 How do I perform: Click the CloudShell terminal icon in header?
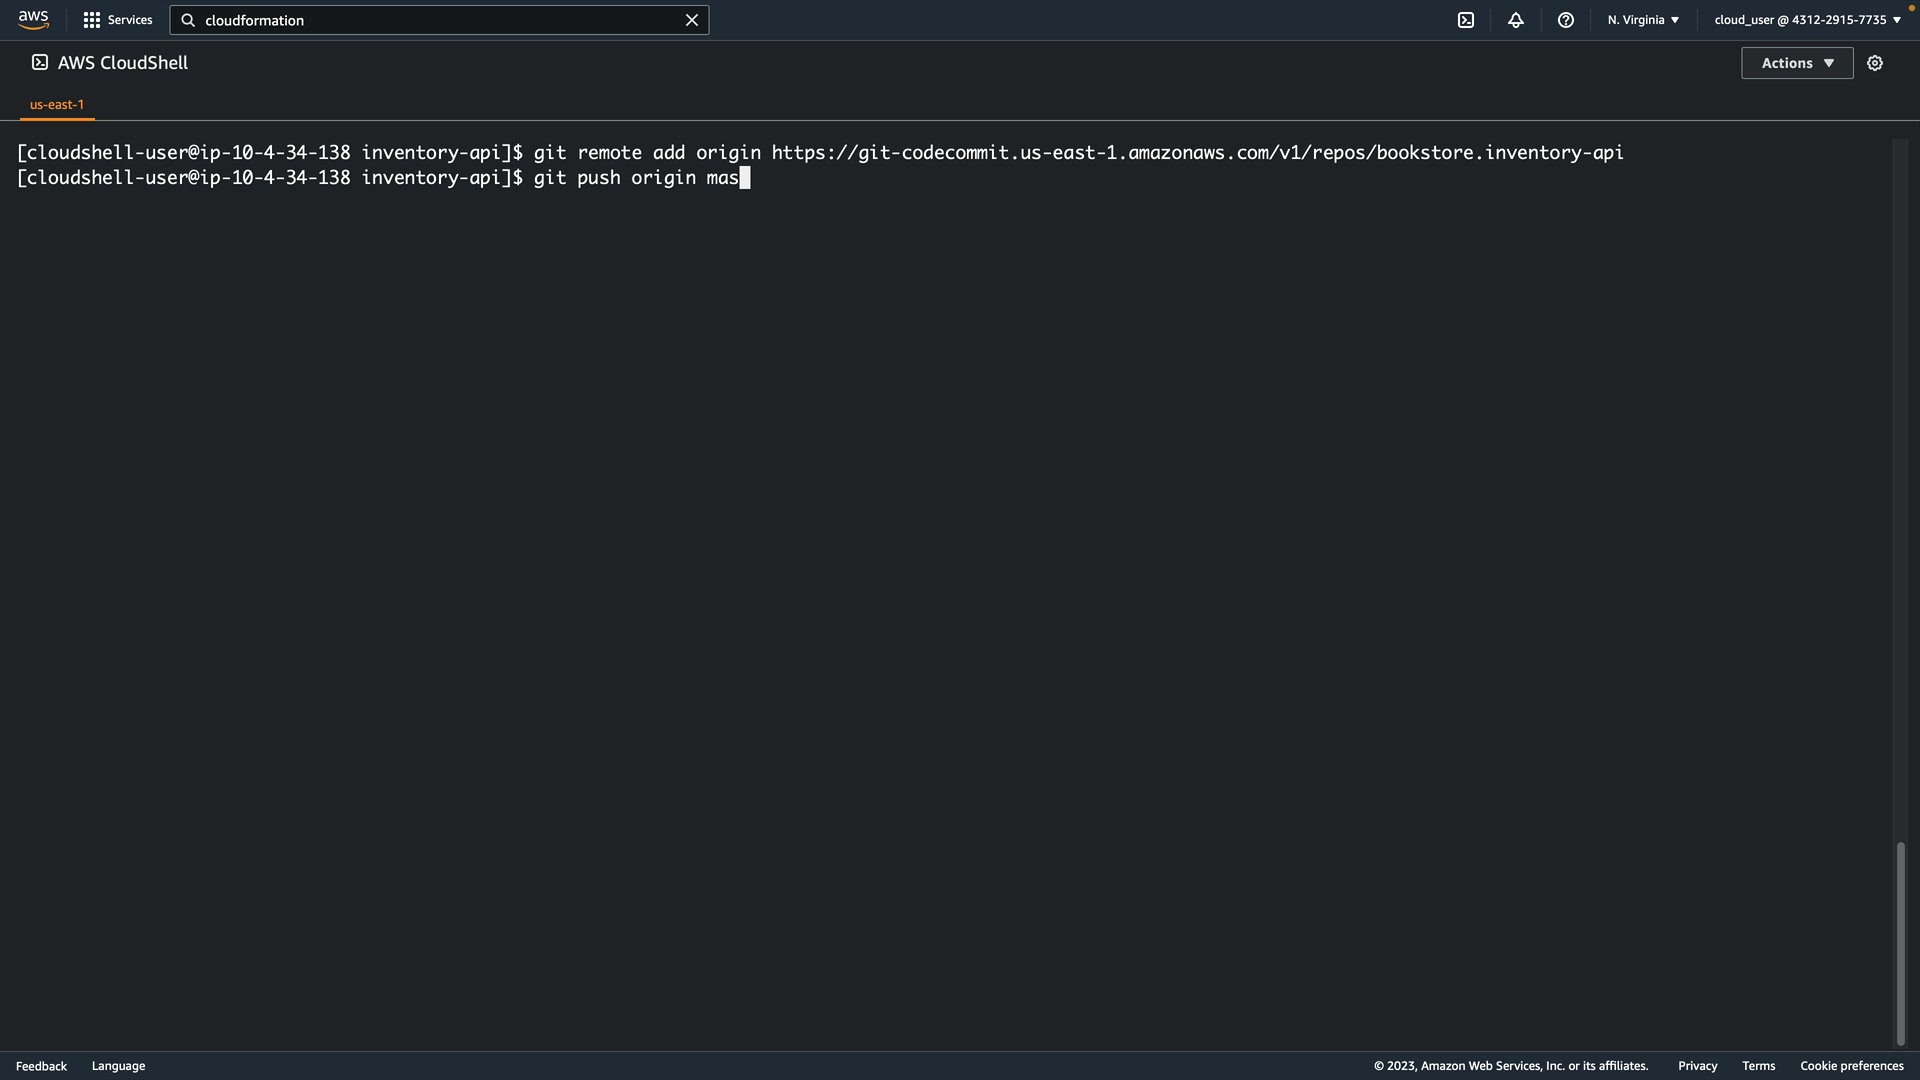(1466, 20)
